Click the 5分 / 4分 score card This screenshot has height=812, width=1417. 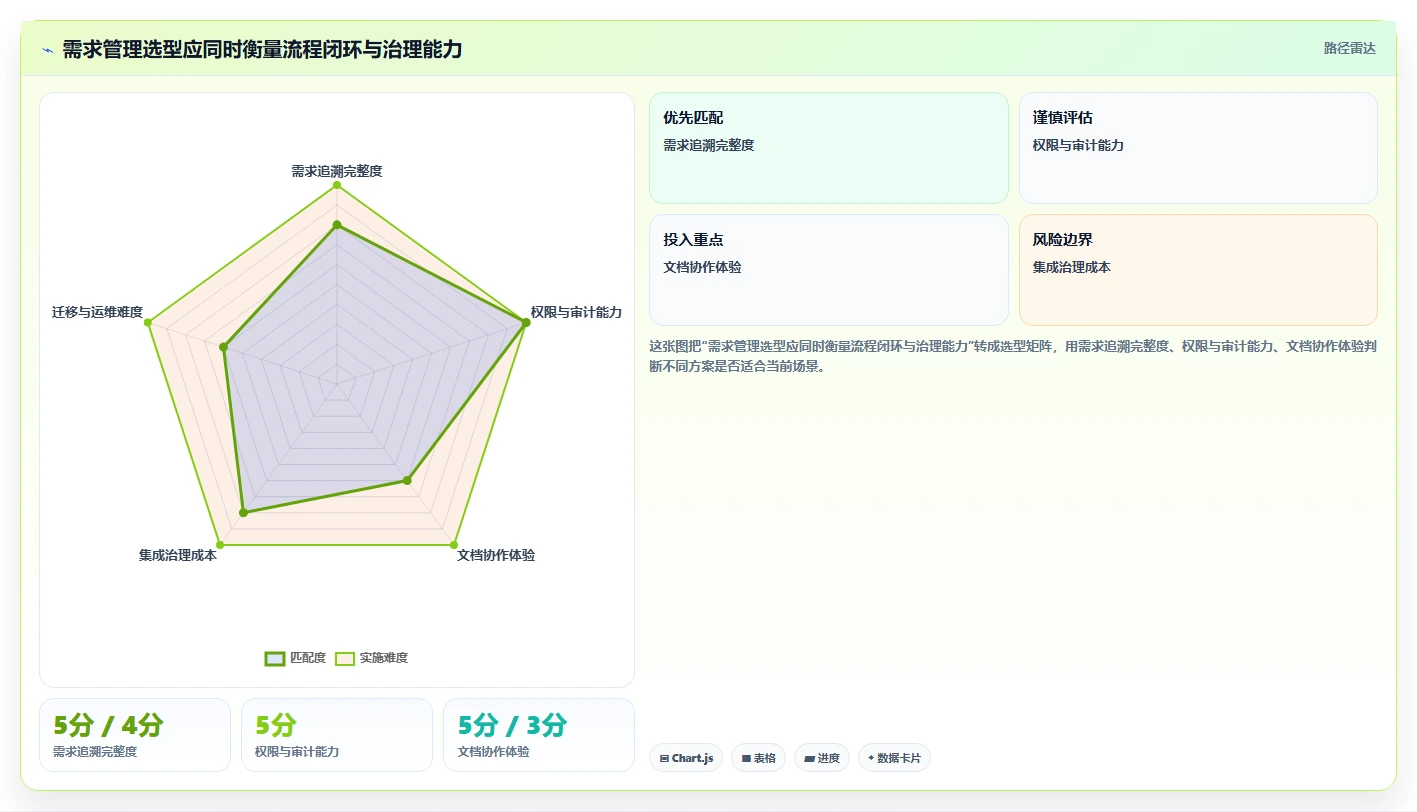coord(135,735)
